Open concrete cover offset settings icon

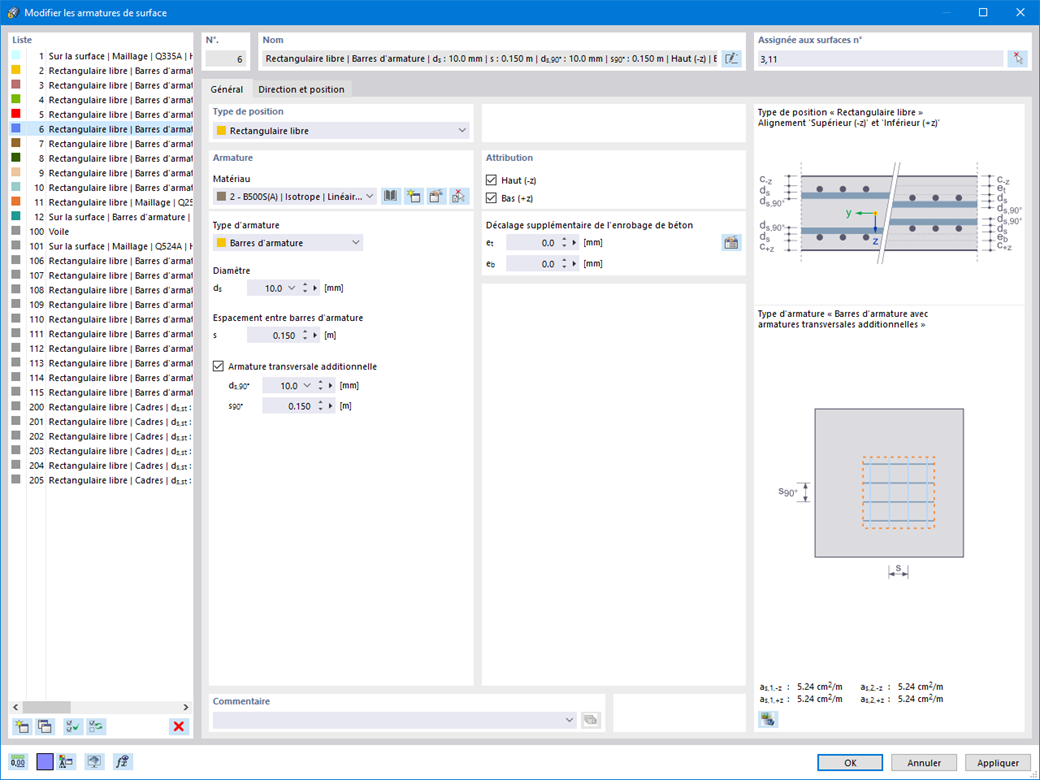coord(731,243)
